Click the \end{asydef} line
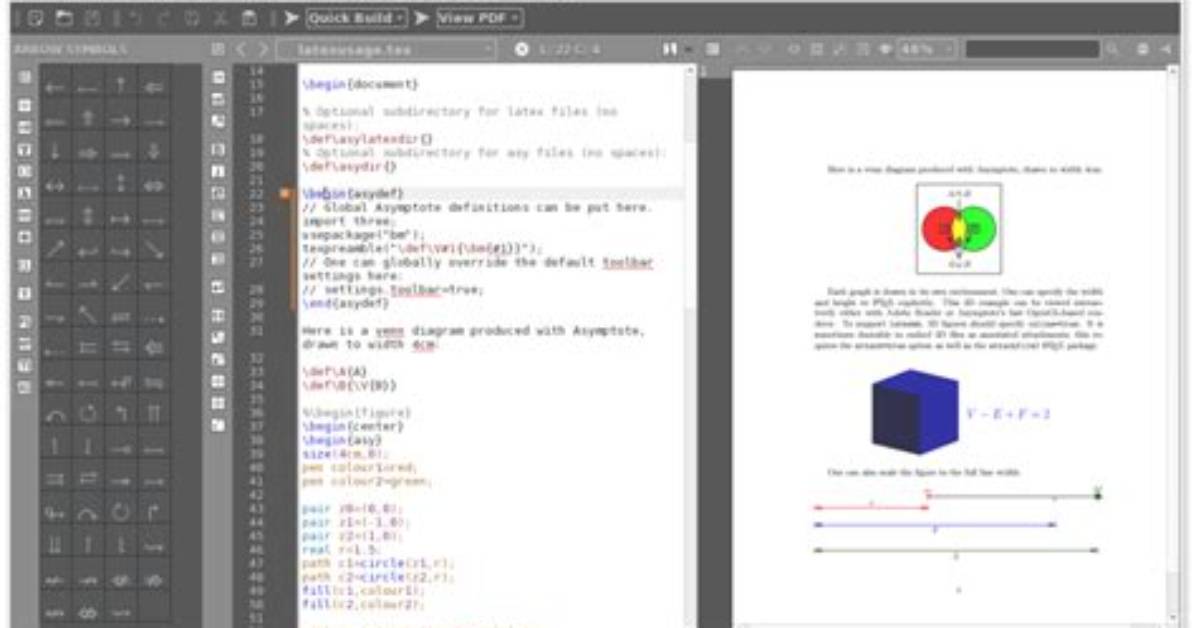This screenshot has height=628, width=1196. [346, 304]
